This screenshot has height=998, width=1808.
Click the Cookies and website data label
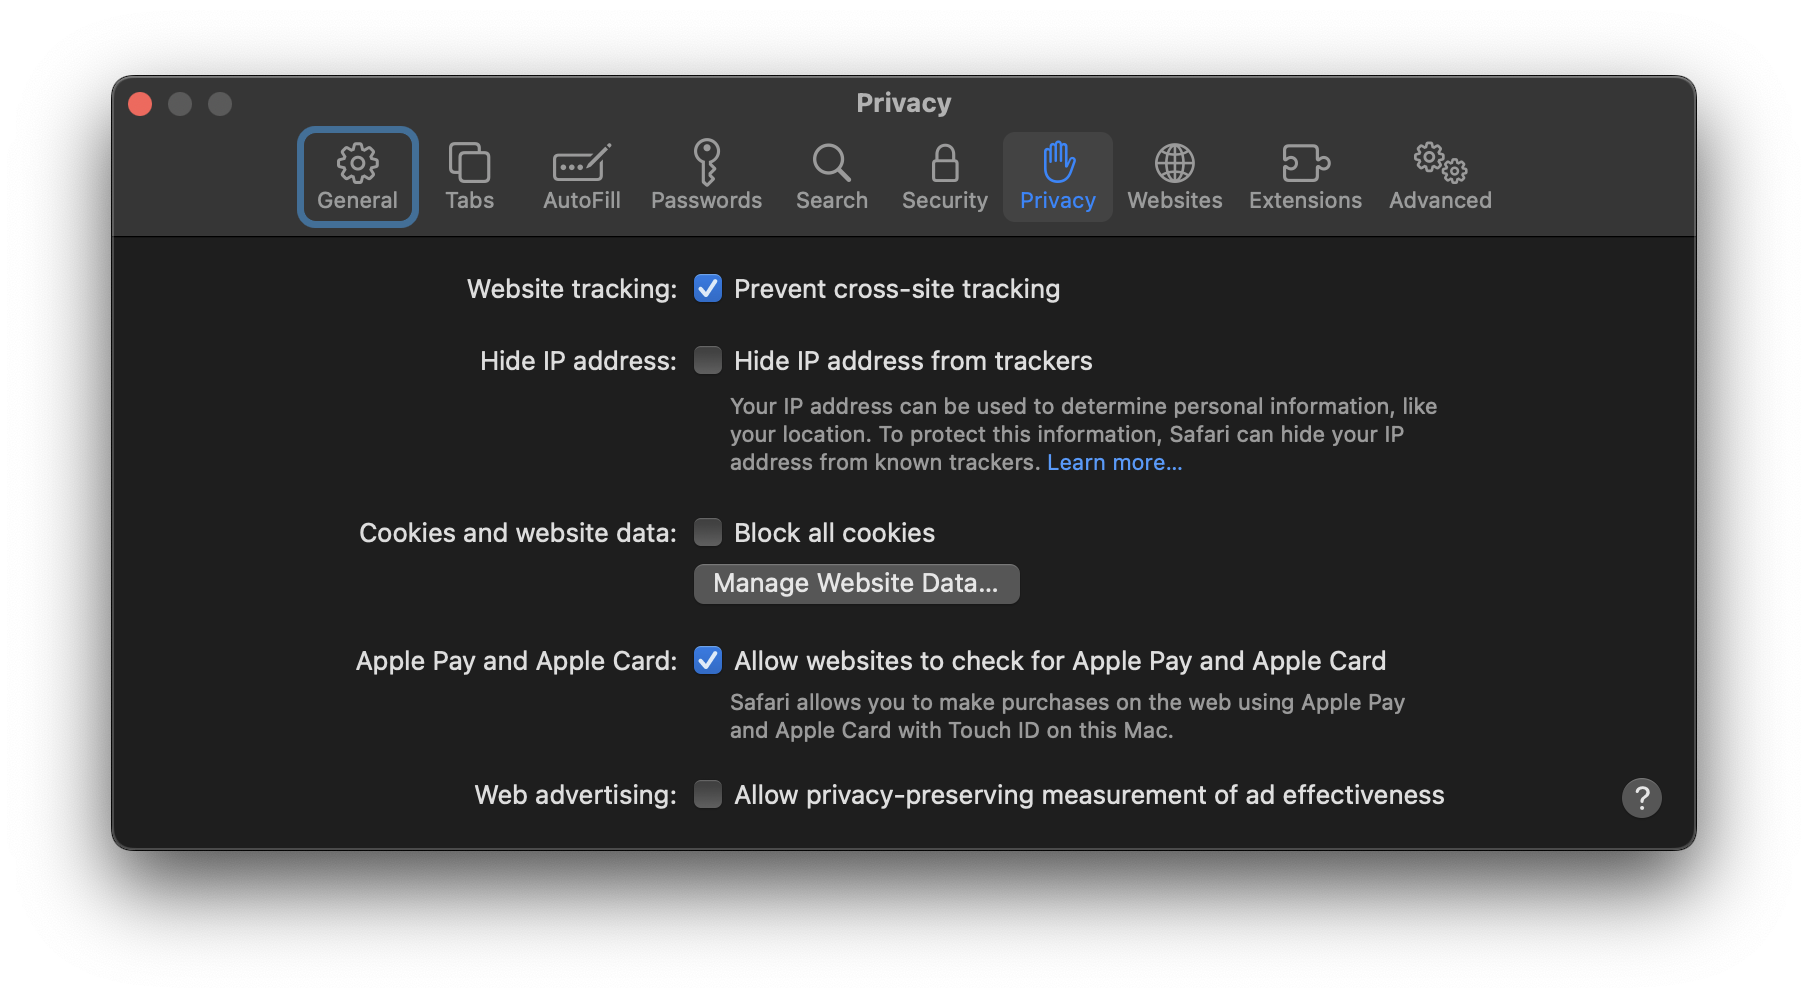click(x=518, y=533)
